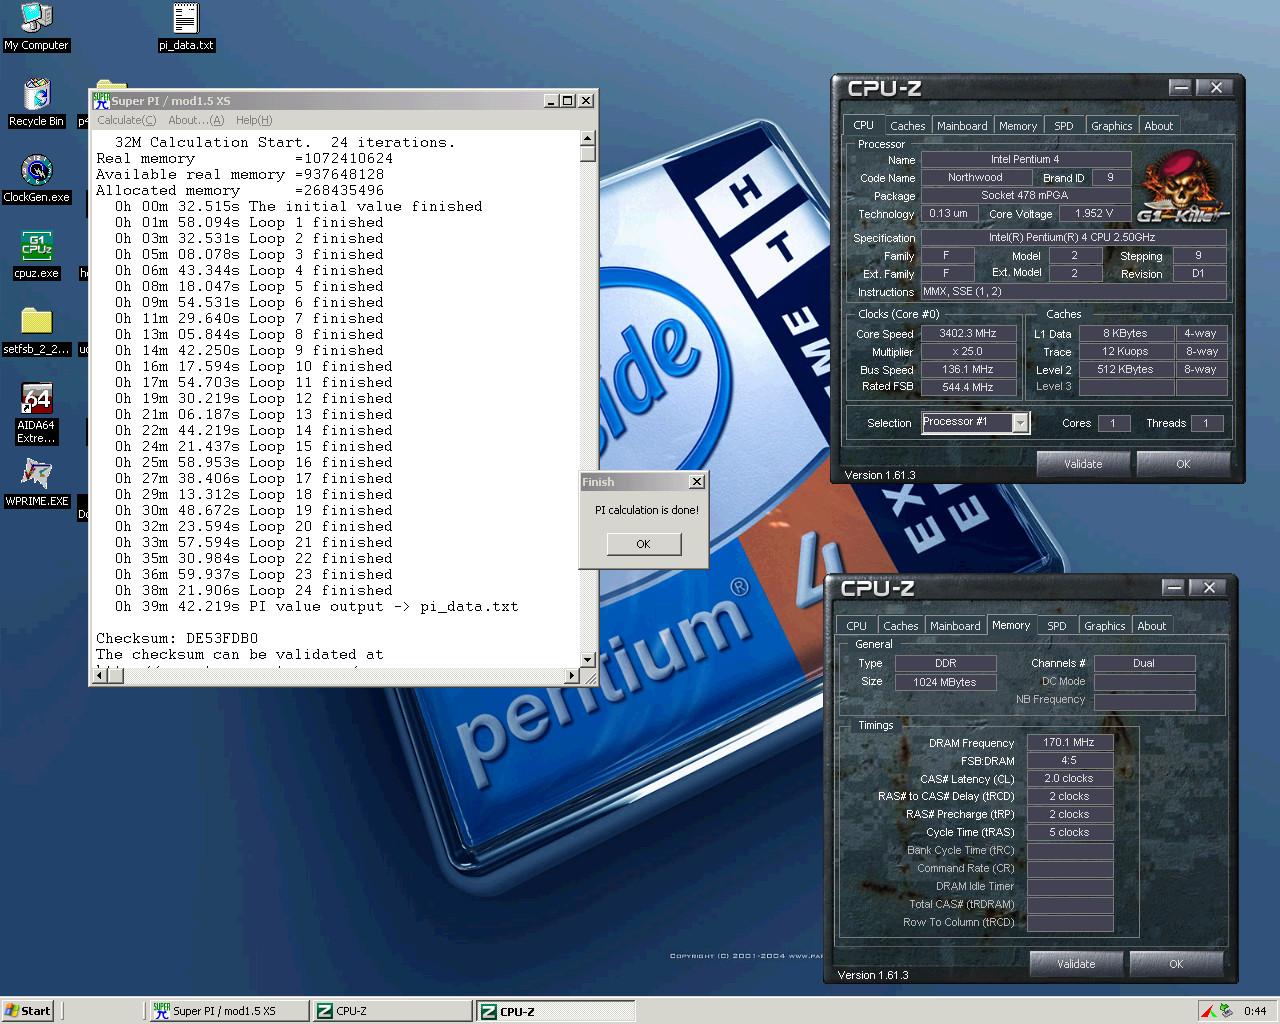Screen dimensions: 1280x1024
Task: Click the Memory Size value 1024 MBytes
Action: click(945, 682)
